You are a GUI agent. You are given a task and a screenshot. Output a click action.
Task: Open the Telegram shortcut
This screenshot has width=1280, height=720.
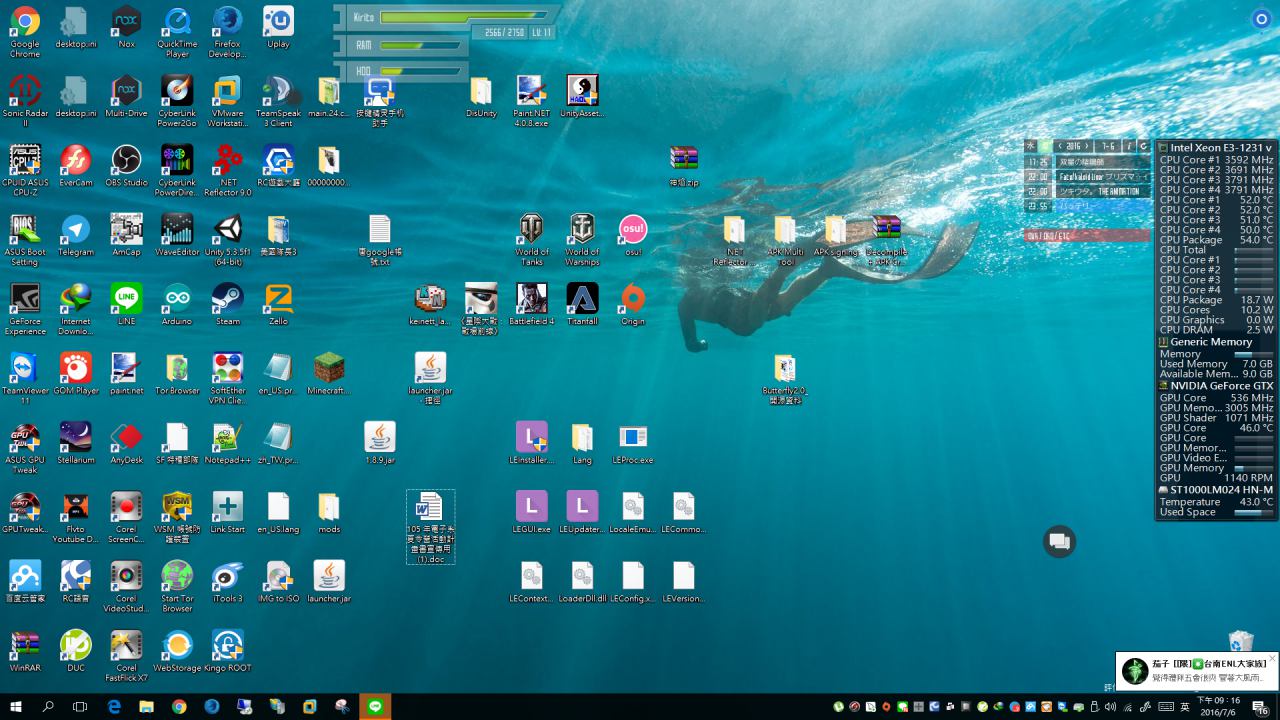coord(75,230)
